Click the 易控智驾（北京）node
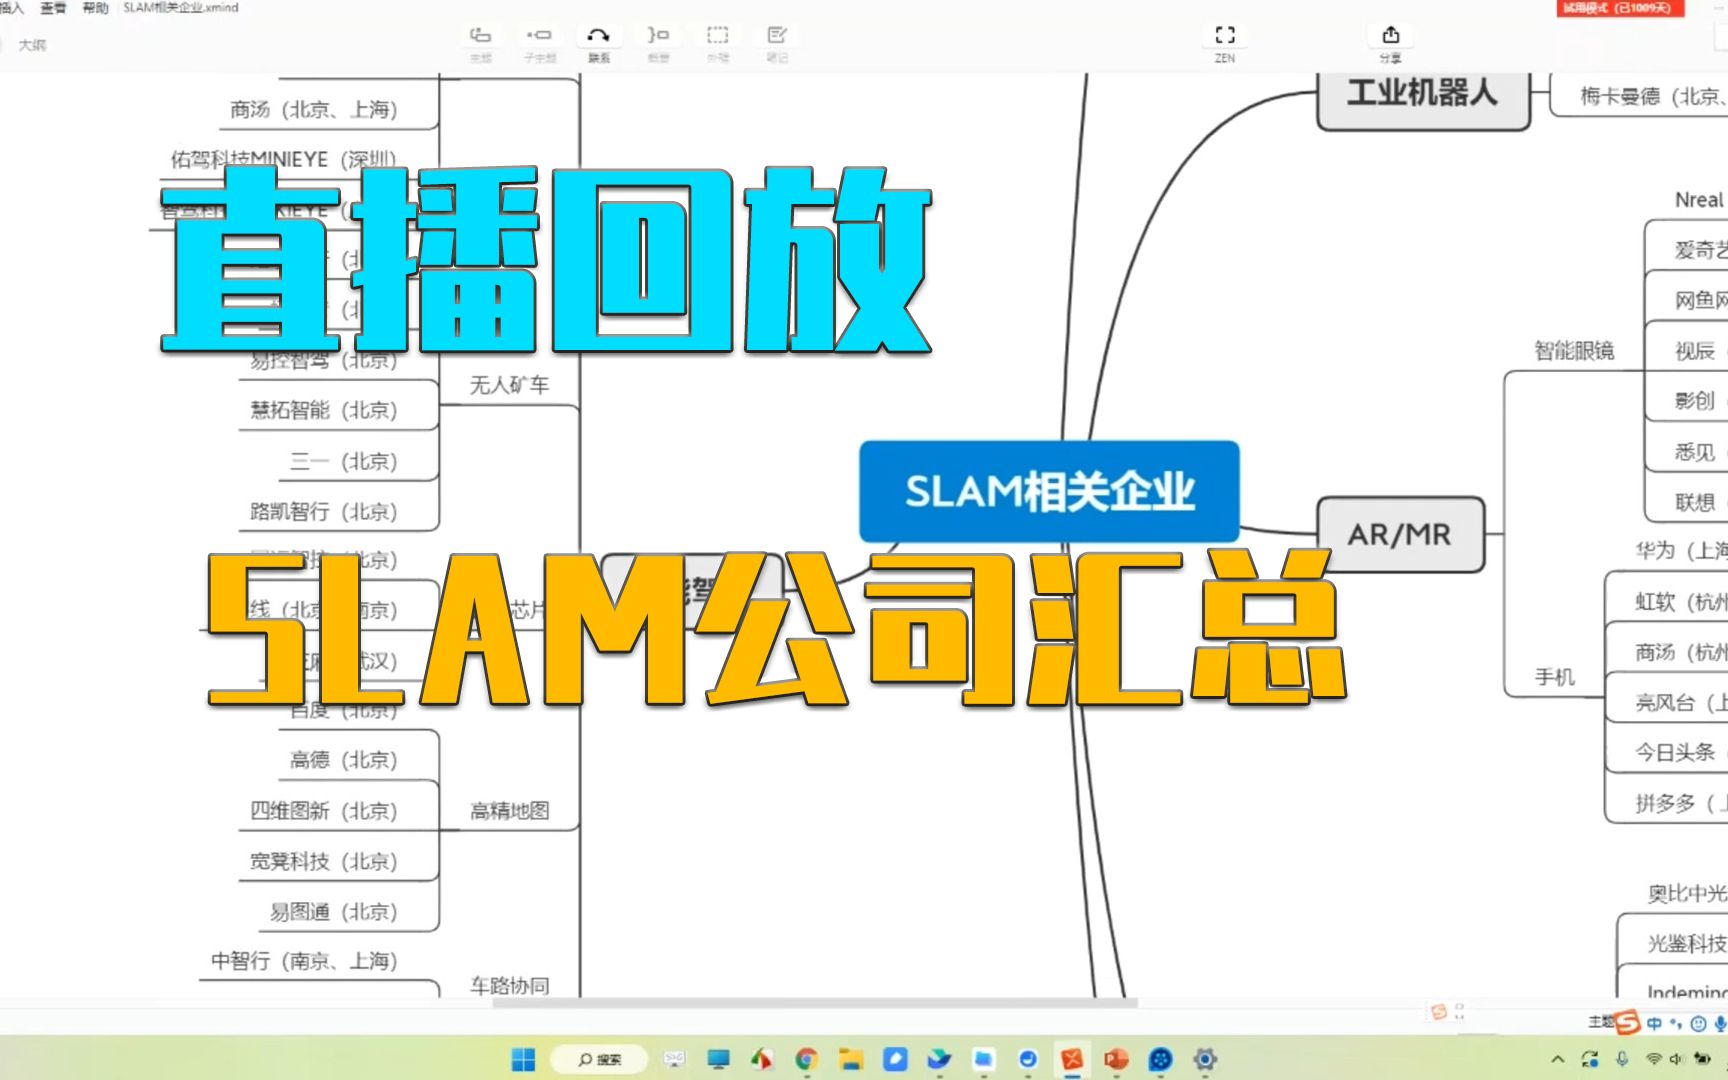The height and width of the screenshot is (1080, 1728). [324, 361]
